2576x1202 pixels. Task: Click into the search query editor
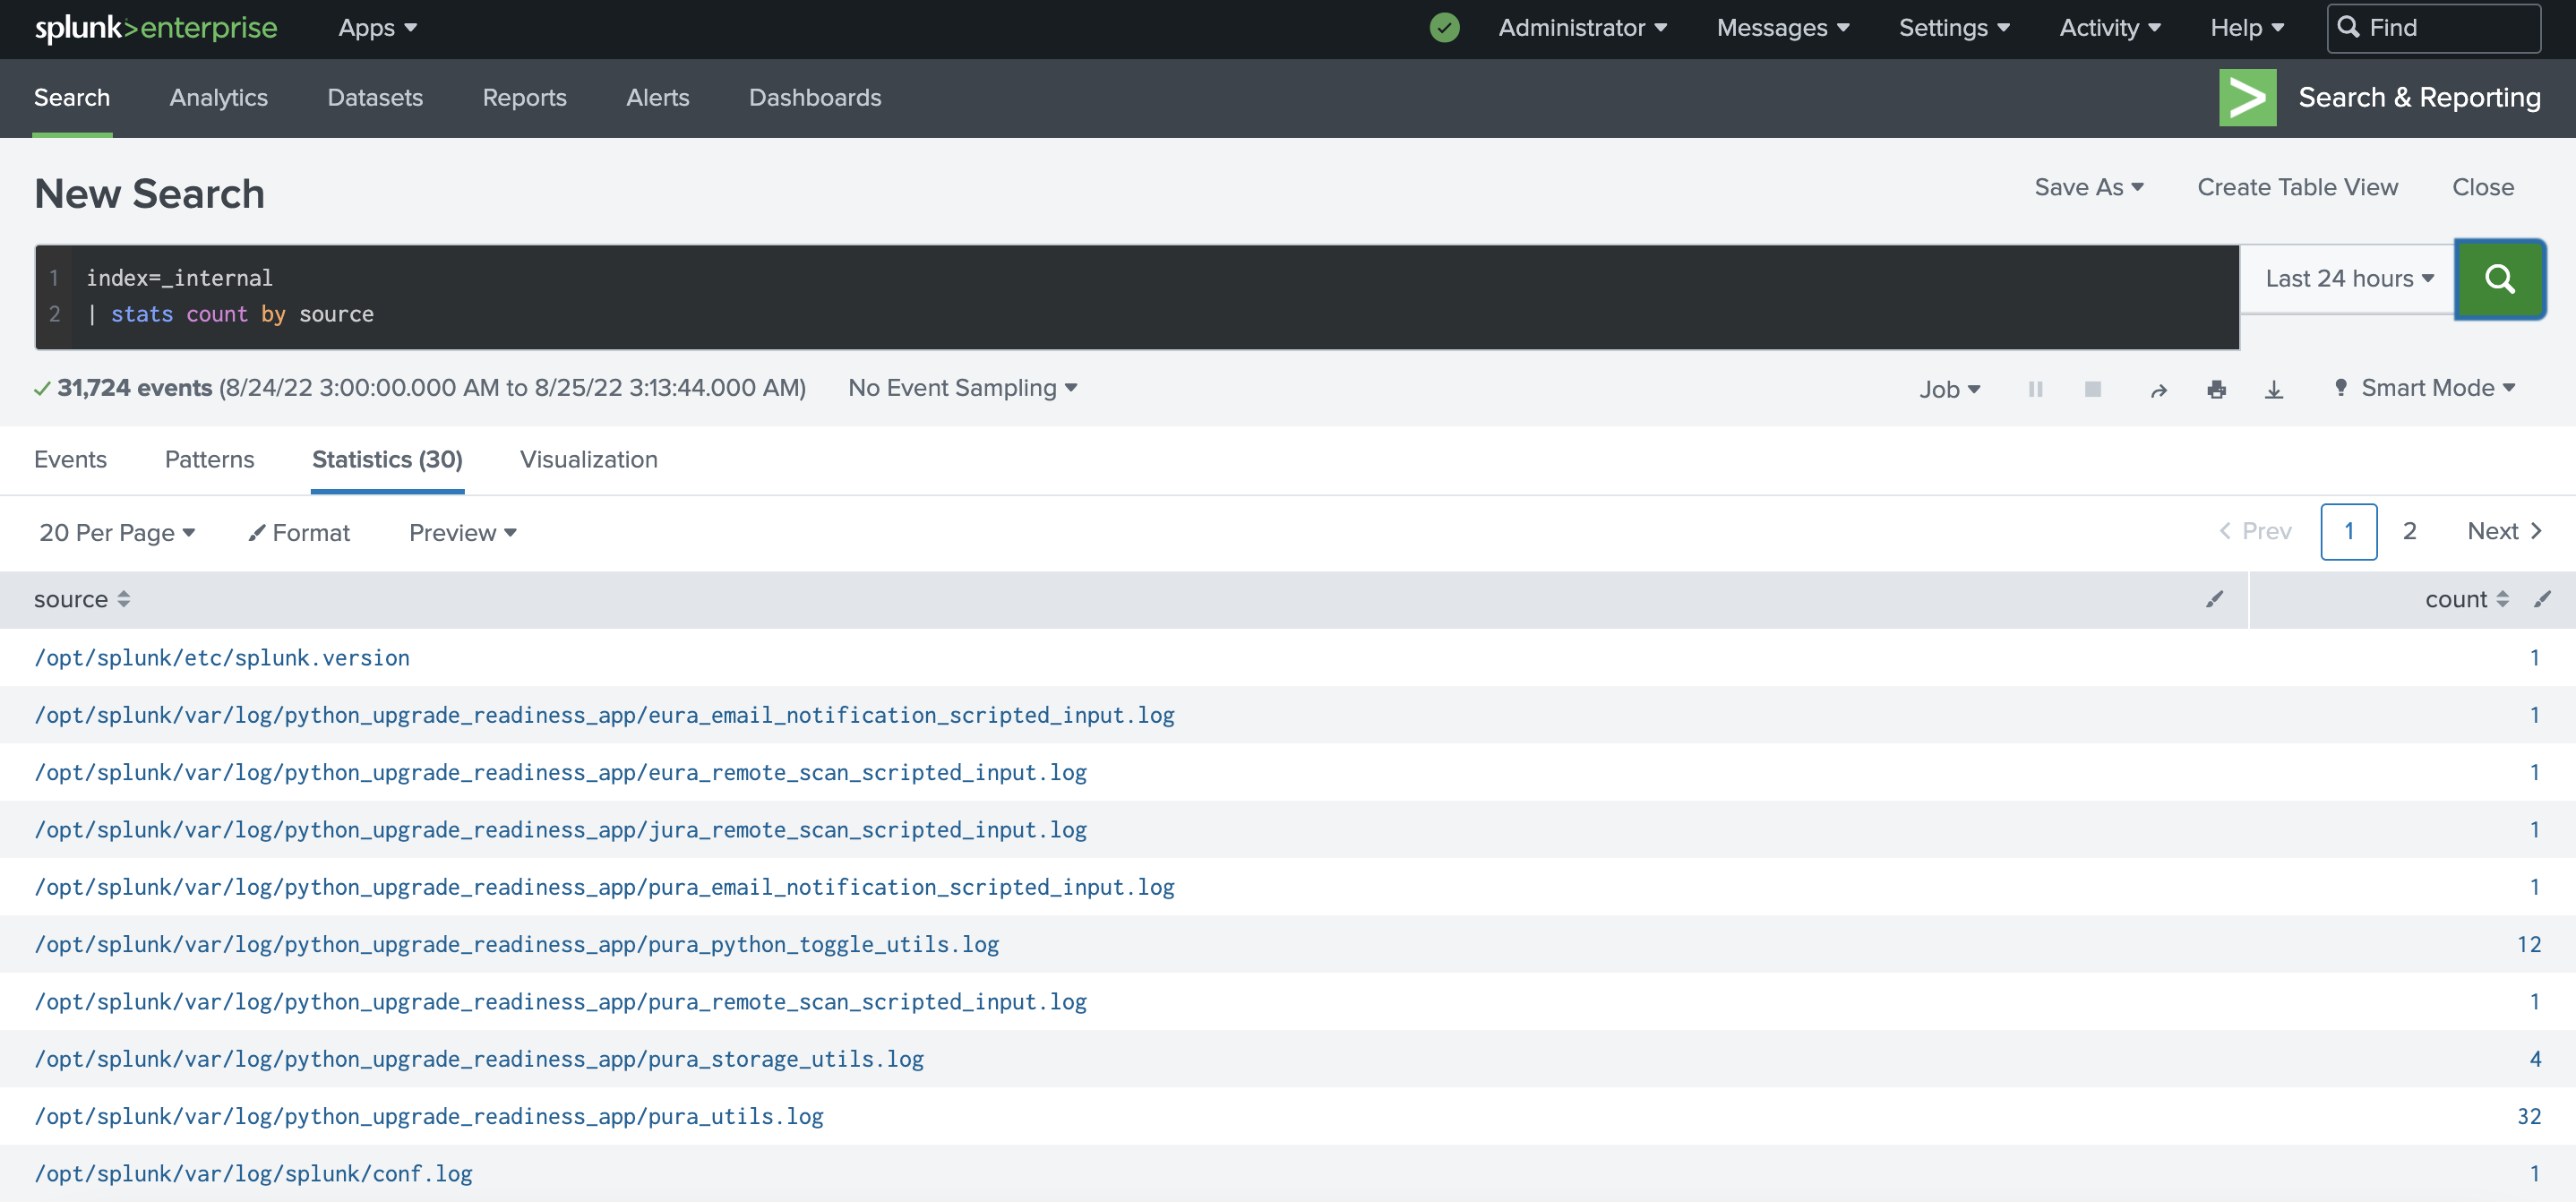1137,296
